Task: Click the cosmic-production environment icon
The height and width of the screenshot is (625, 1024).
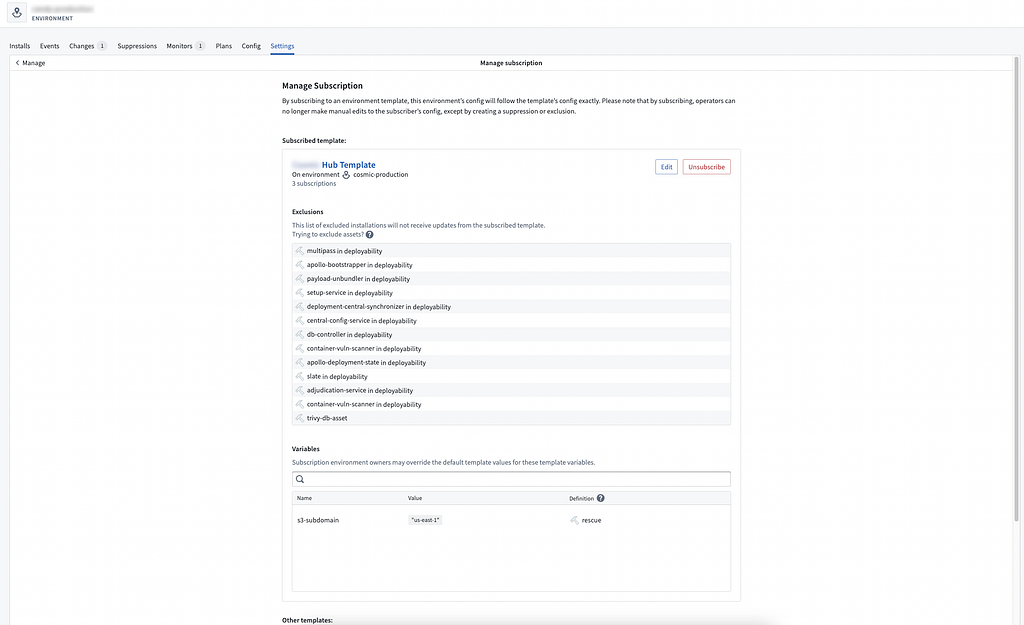Action: [346, 175]
